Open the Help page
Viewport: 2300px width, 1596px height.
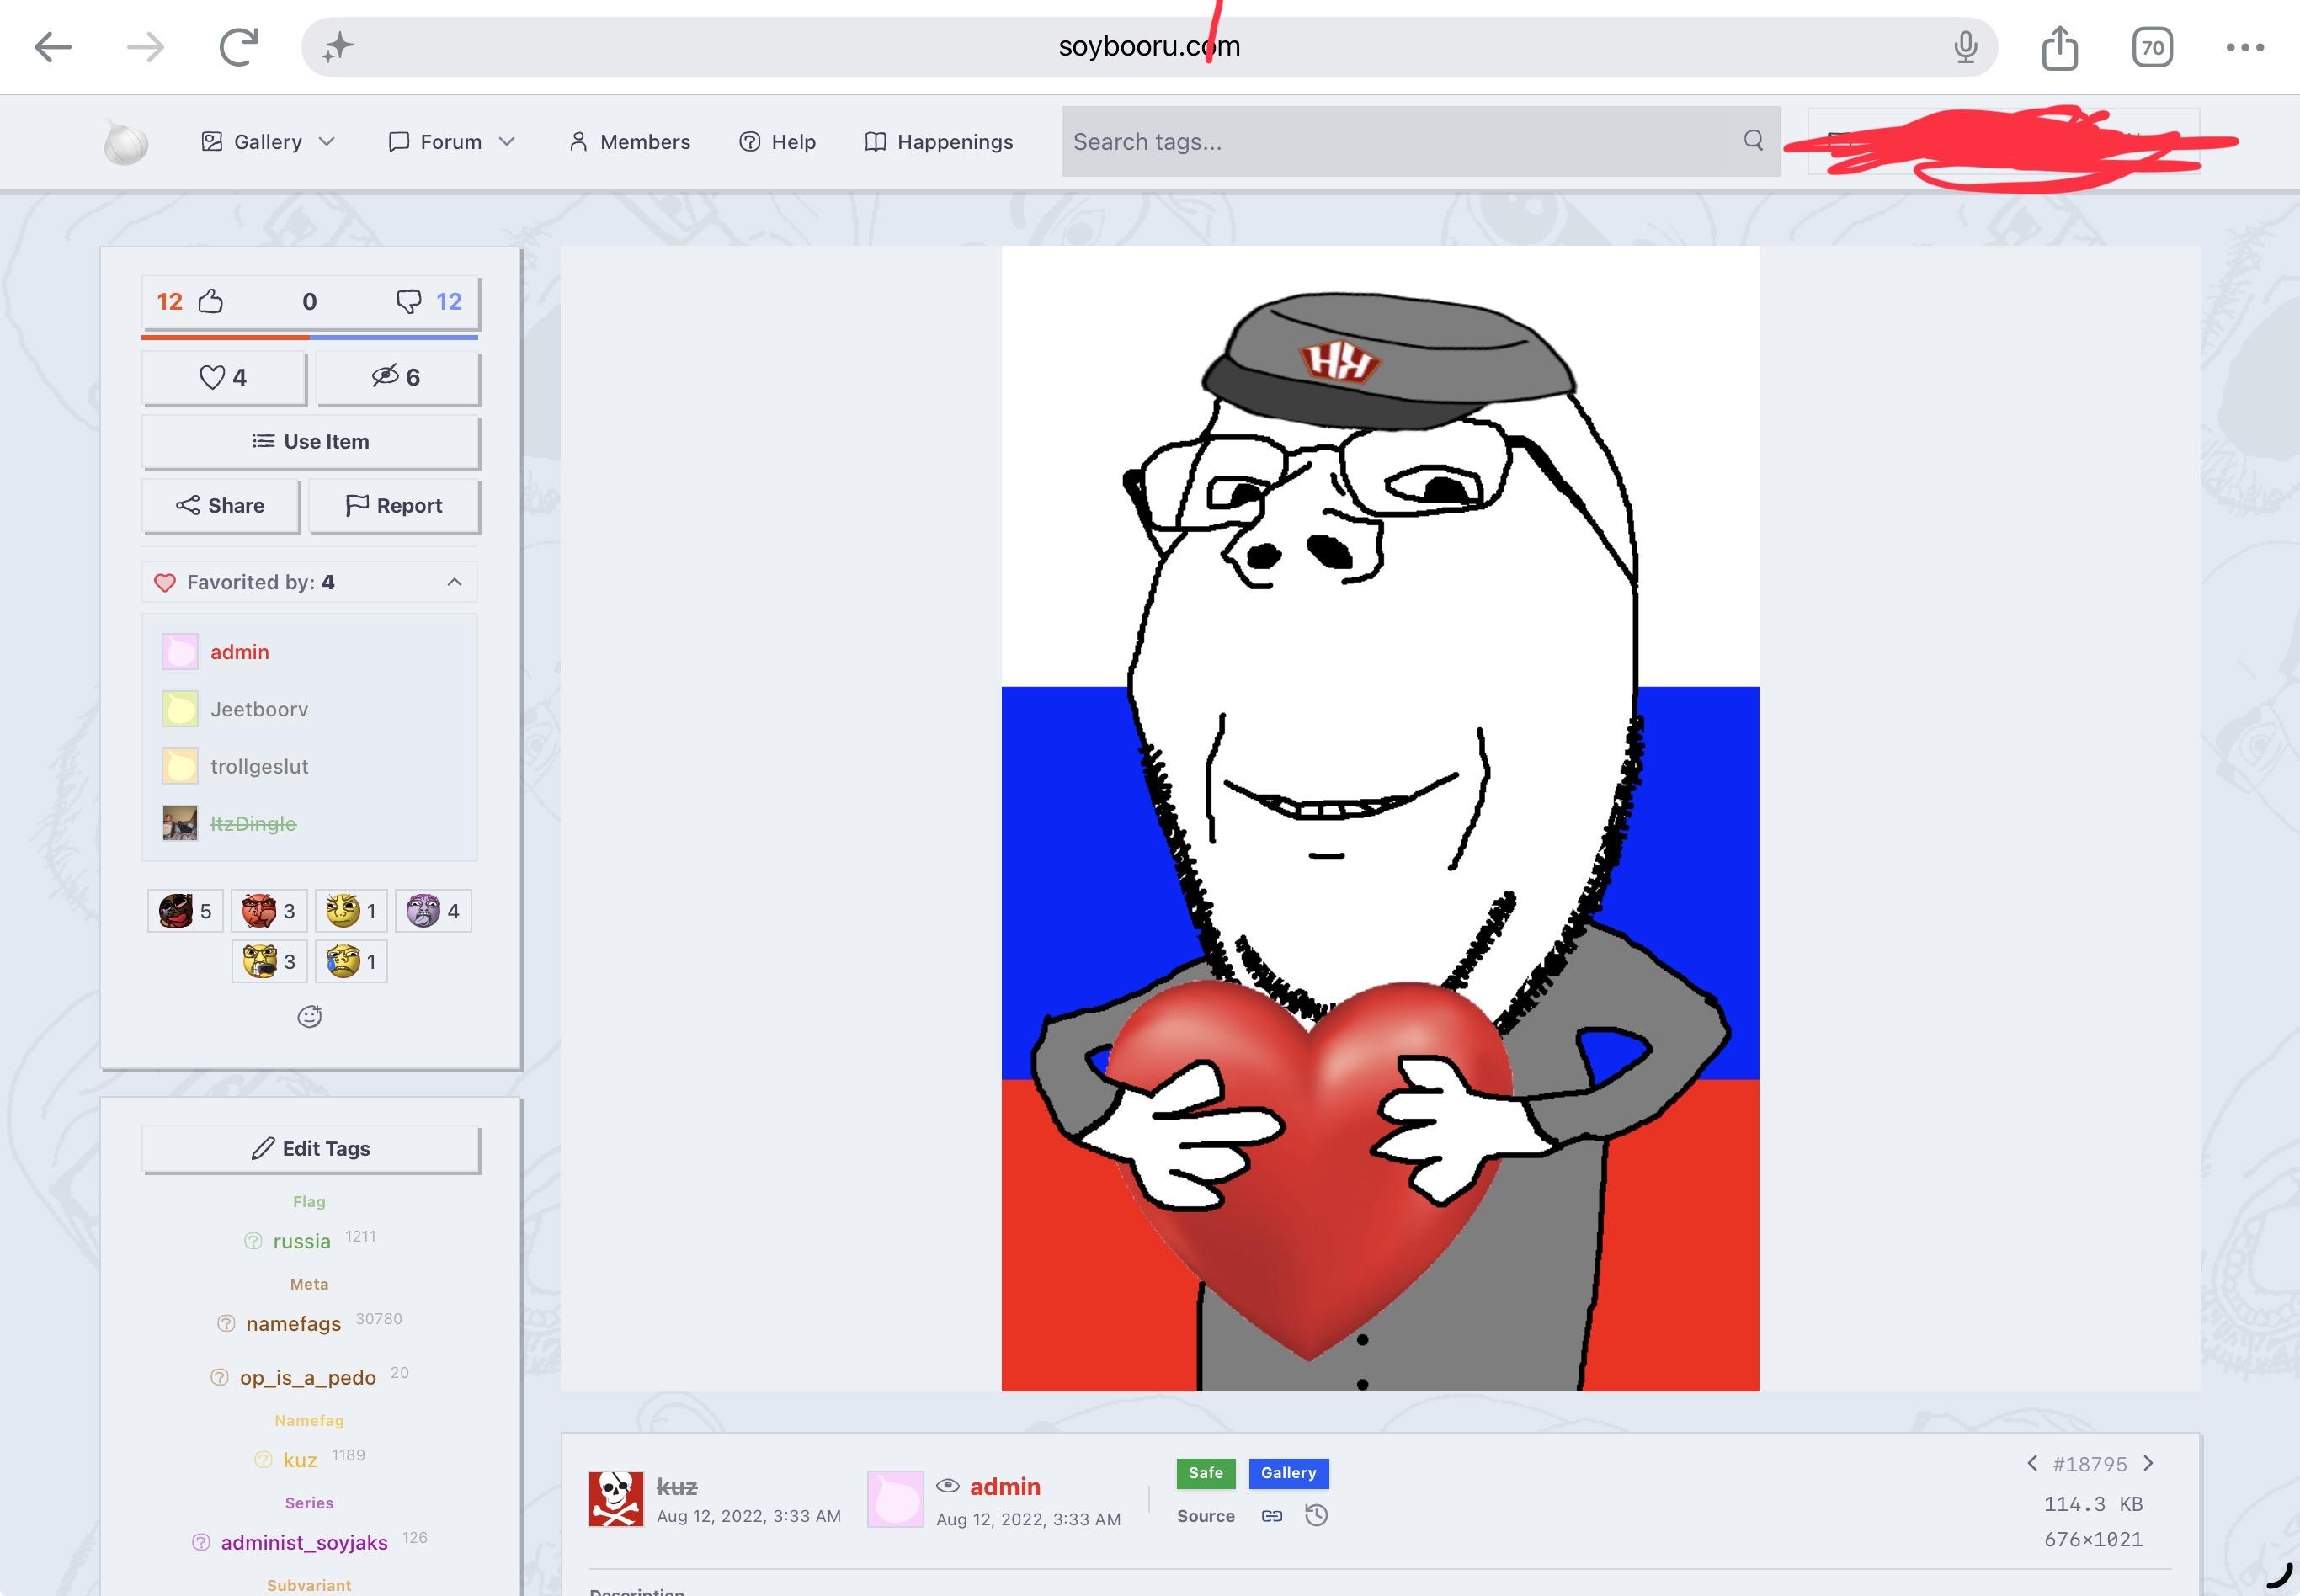click(778, 142)
